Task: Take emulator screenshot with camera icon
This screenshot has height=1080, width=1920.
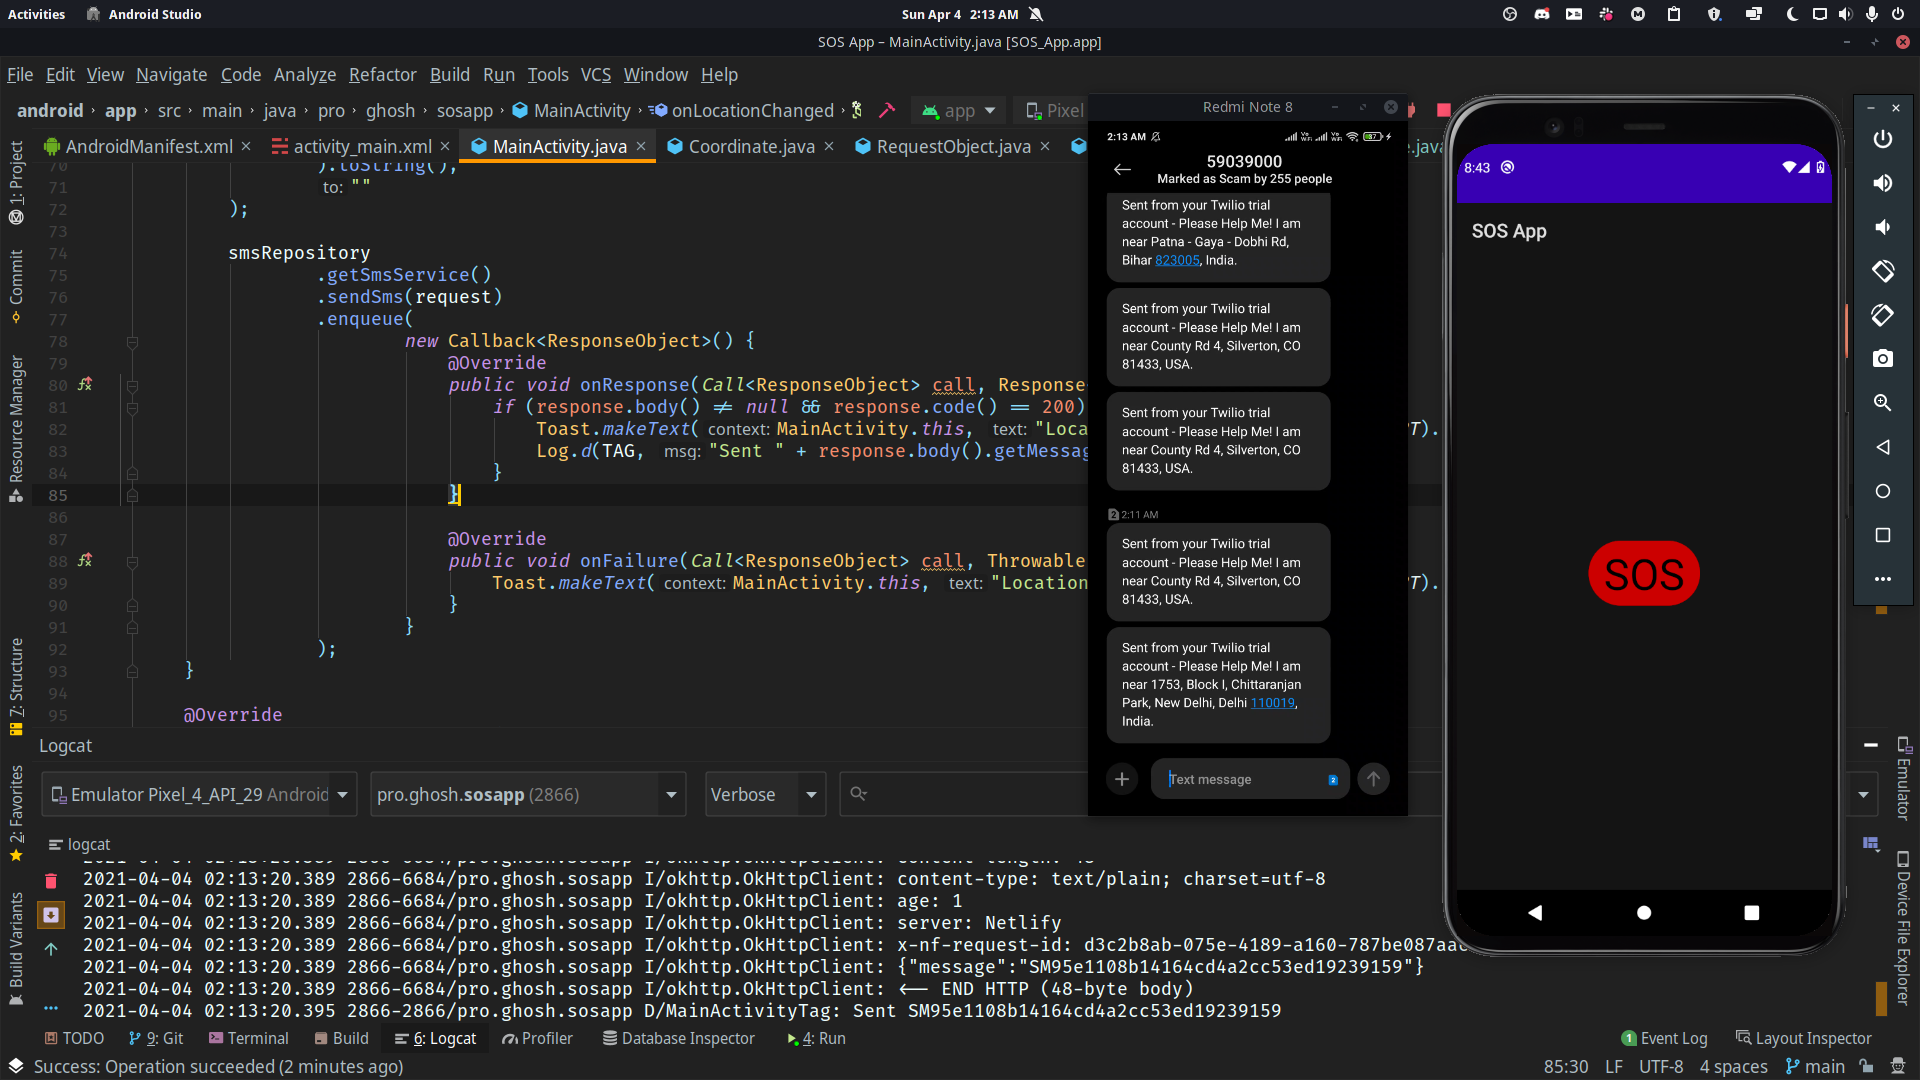Action: (x=1882, y=359)
